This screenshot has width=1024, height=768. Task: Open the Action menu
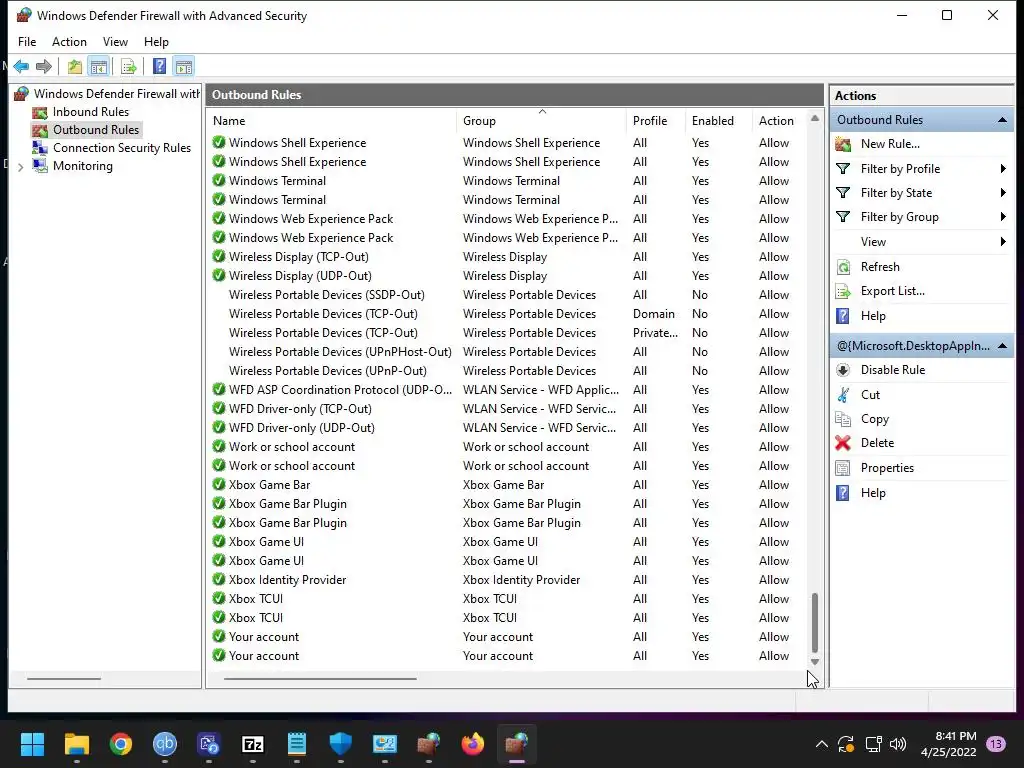[x=69, y=42]
